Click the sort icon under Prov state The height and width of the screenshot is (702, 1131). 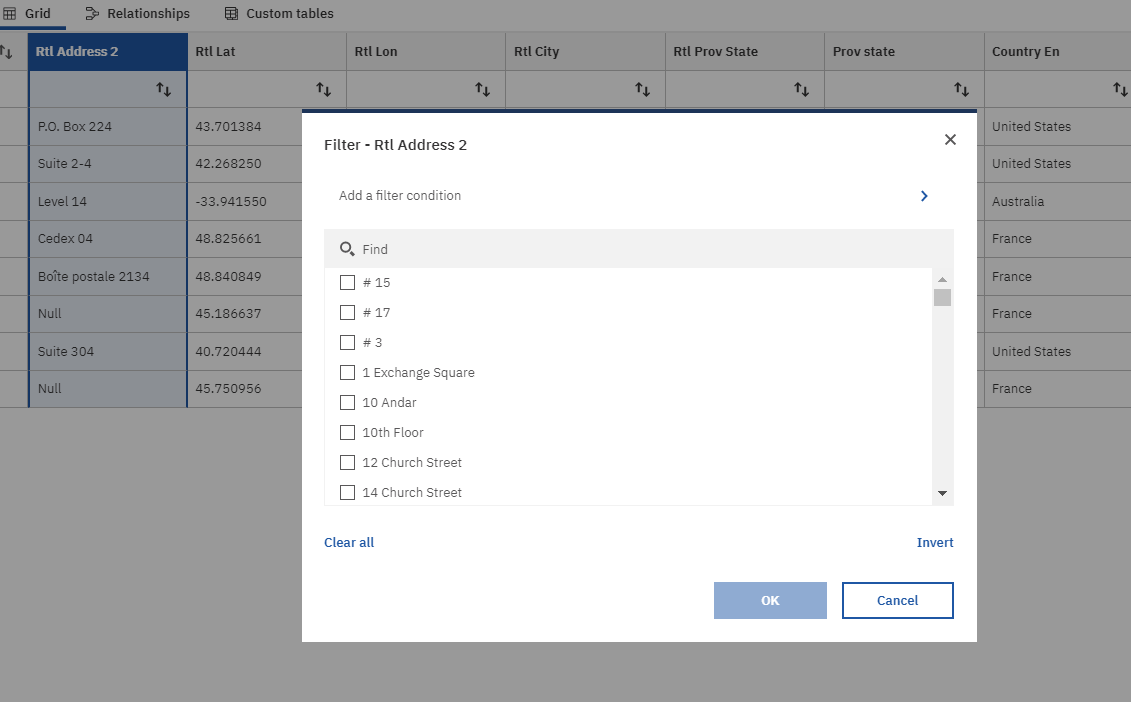tap(961, 89)
